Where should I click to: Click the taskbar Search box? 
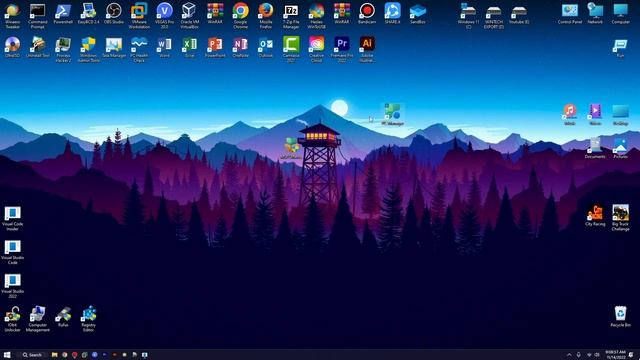(32, 355)
